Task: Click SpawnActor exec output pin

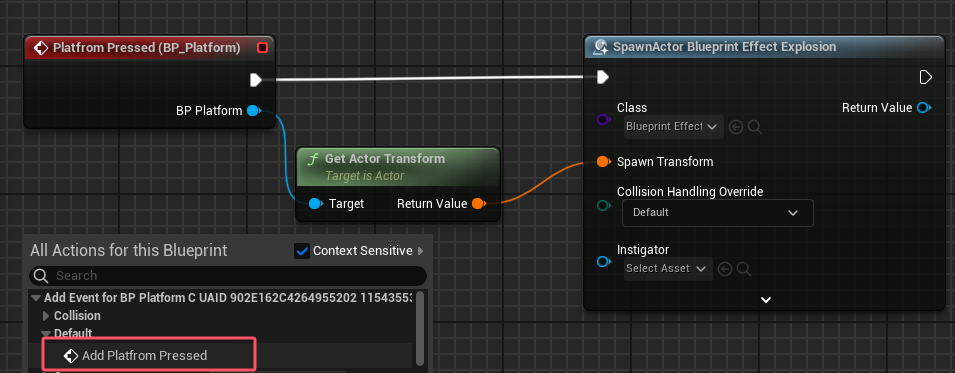Action: click(x=925, y=77)
